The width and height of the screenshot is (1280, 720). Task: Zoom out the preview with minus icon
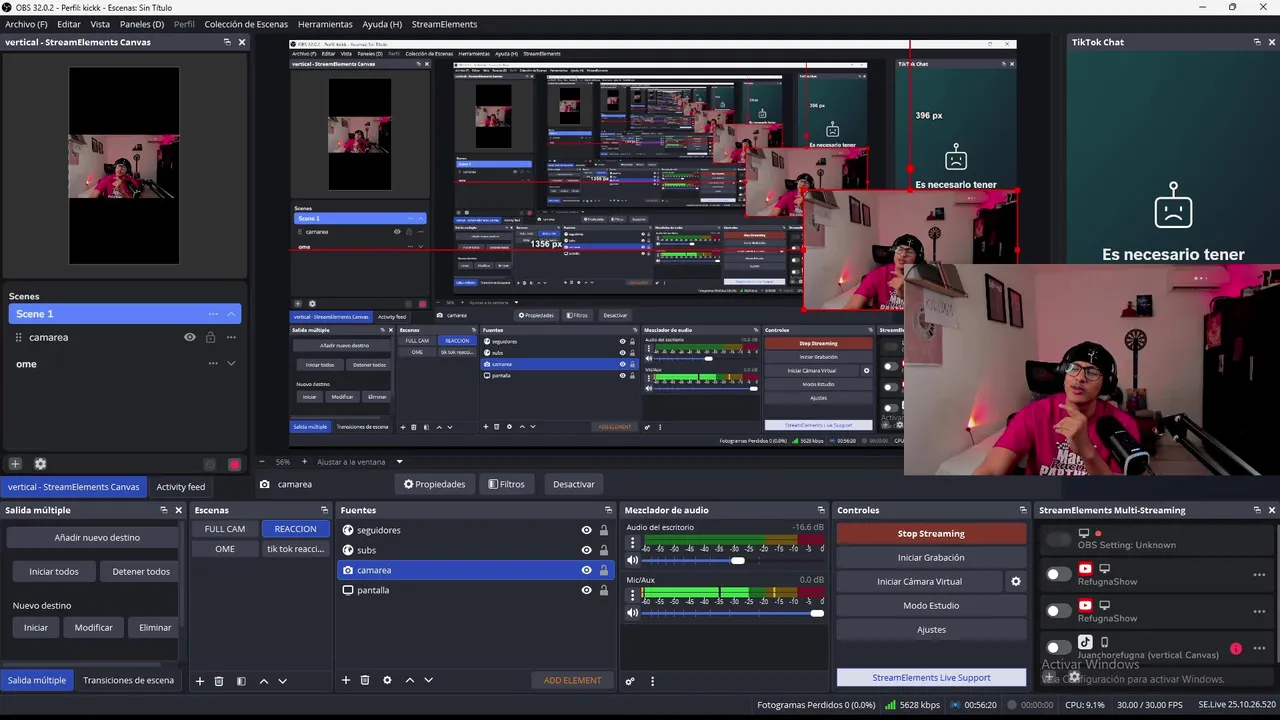(262, 462)
